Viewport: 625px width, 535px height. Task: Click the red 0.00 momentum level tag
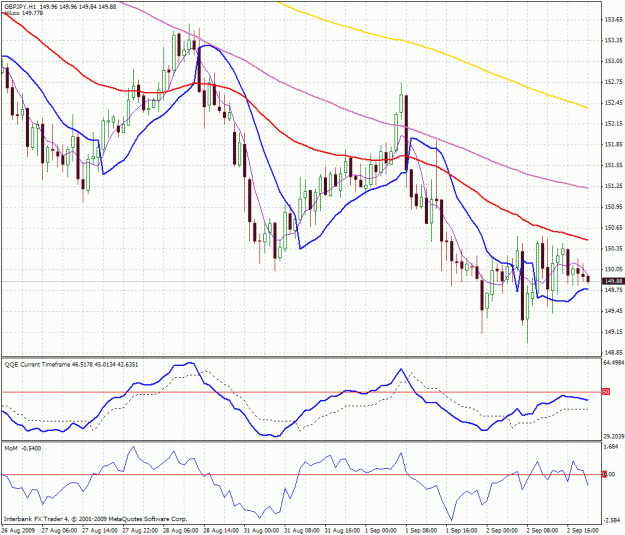(x=609, y=474)
